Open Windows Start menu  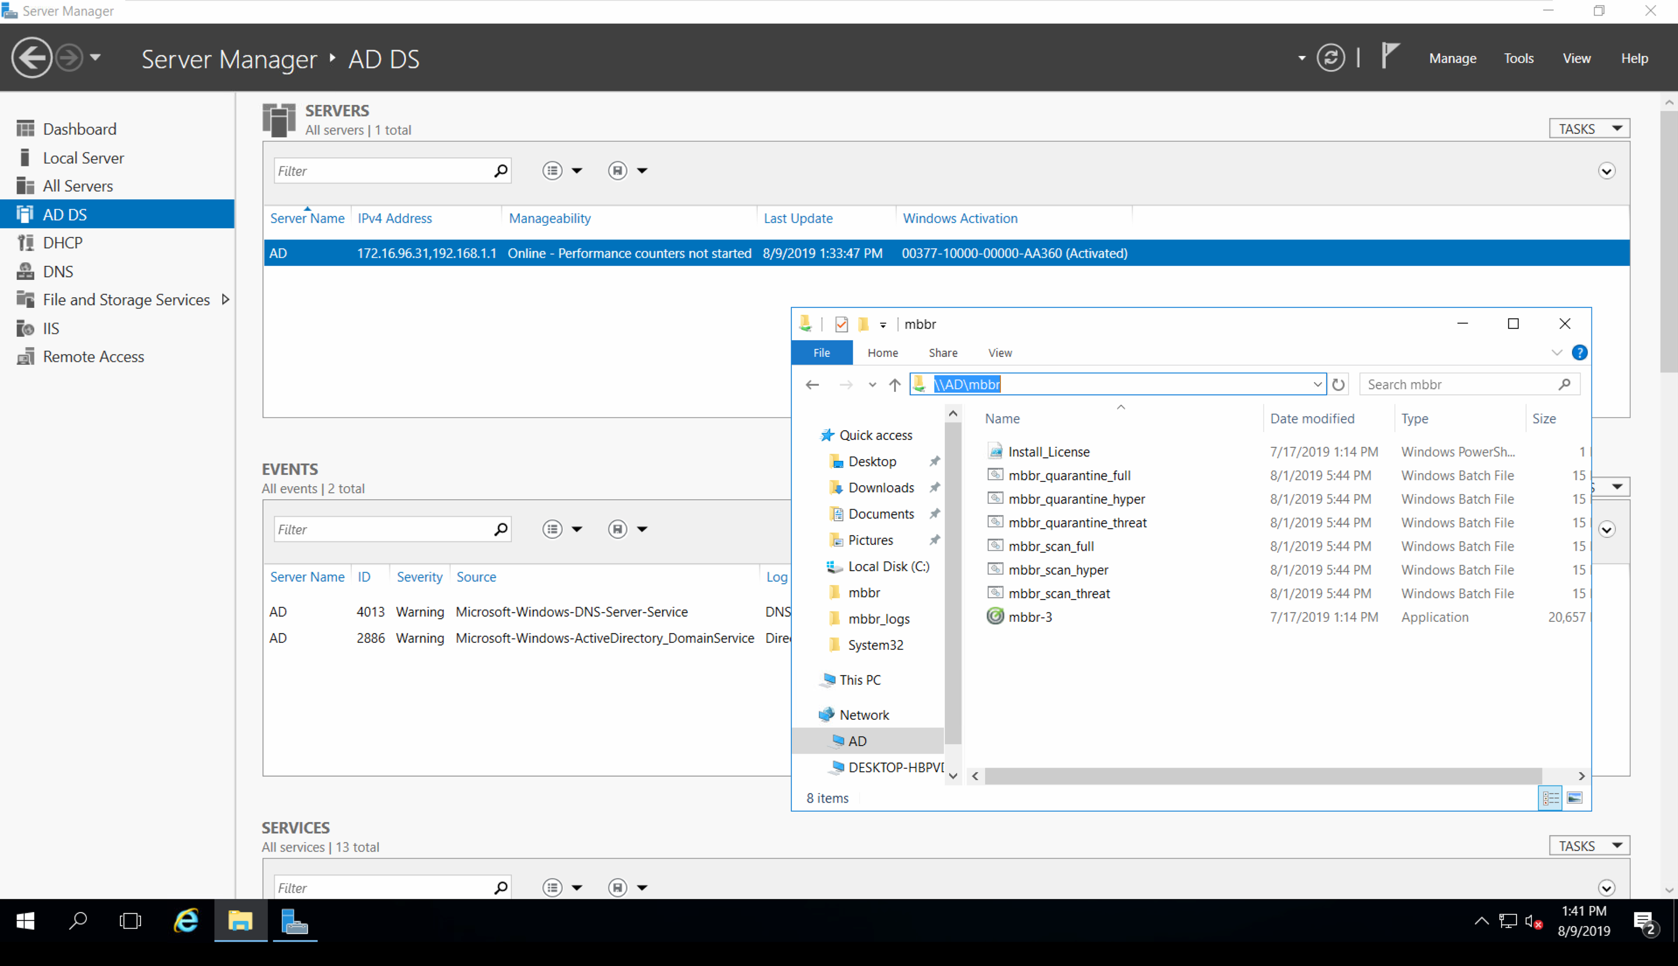click(26, 922)
